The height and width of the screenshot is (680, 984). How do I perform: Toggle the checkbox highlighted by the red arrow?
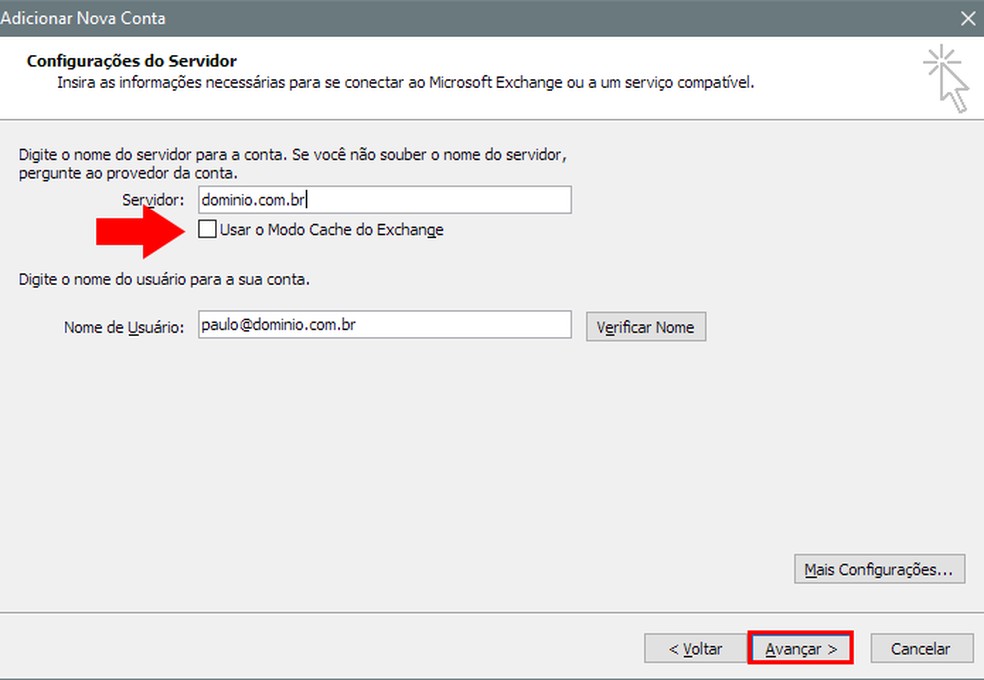pyautogui.click(x=208, y=229)
